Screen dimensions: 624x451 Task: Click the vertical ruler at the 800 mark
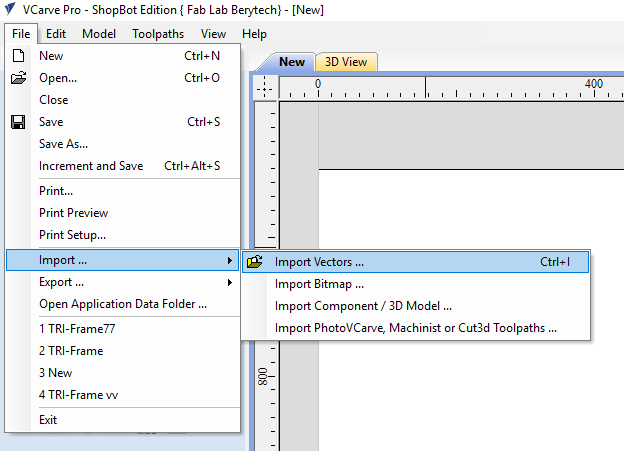coord(263,376)
